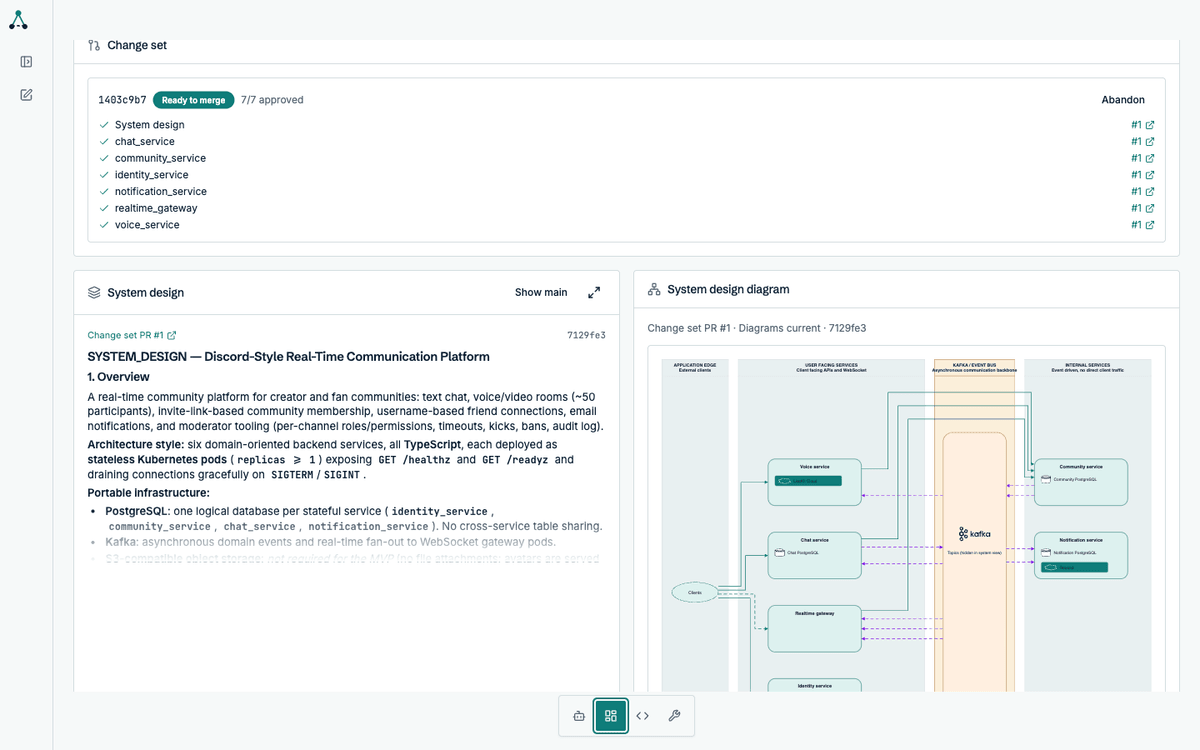Viewport: 1200px width, 750px height.
Task: Click the Ready to merge badge
Action: click(x=194, y=100)
